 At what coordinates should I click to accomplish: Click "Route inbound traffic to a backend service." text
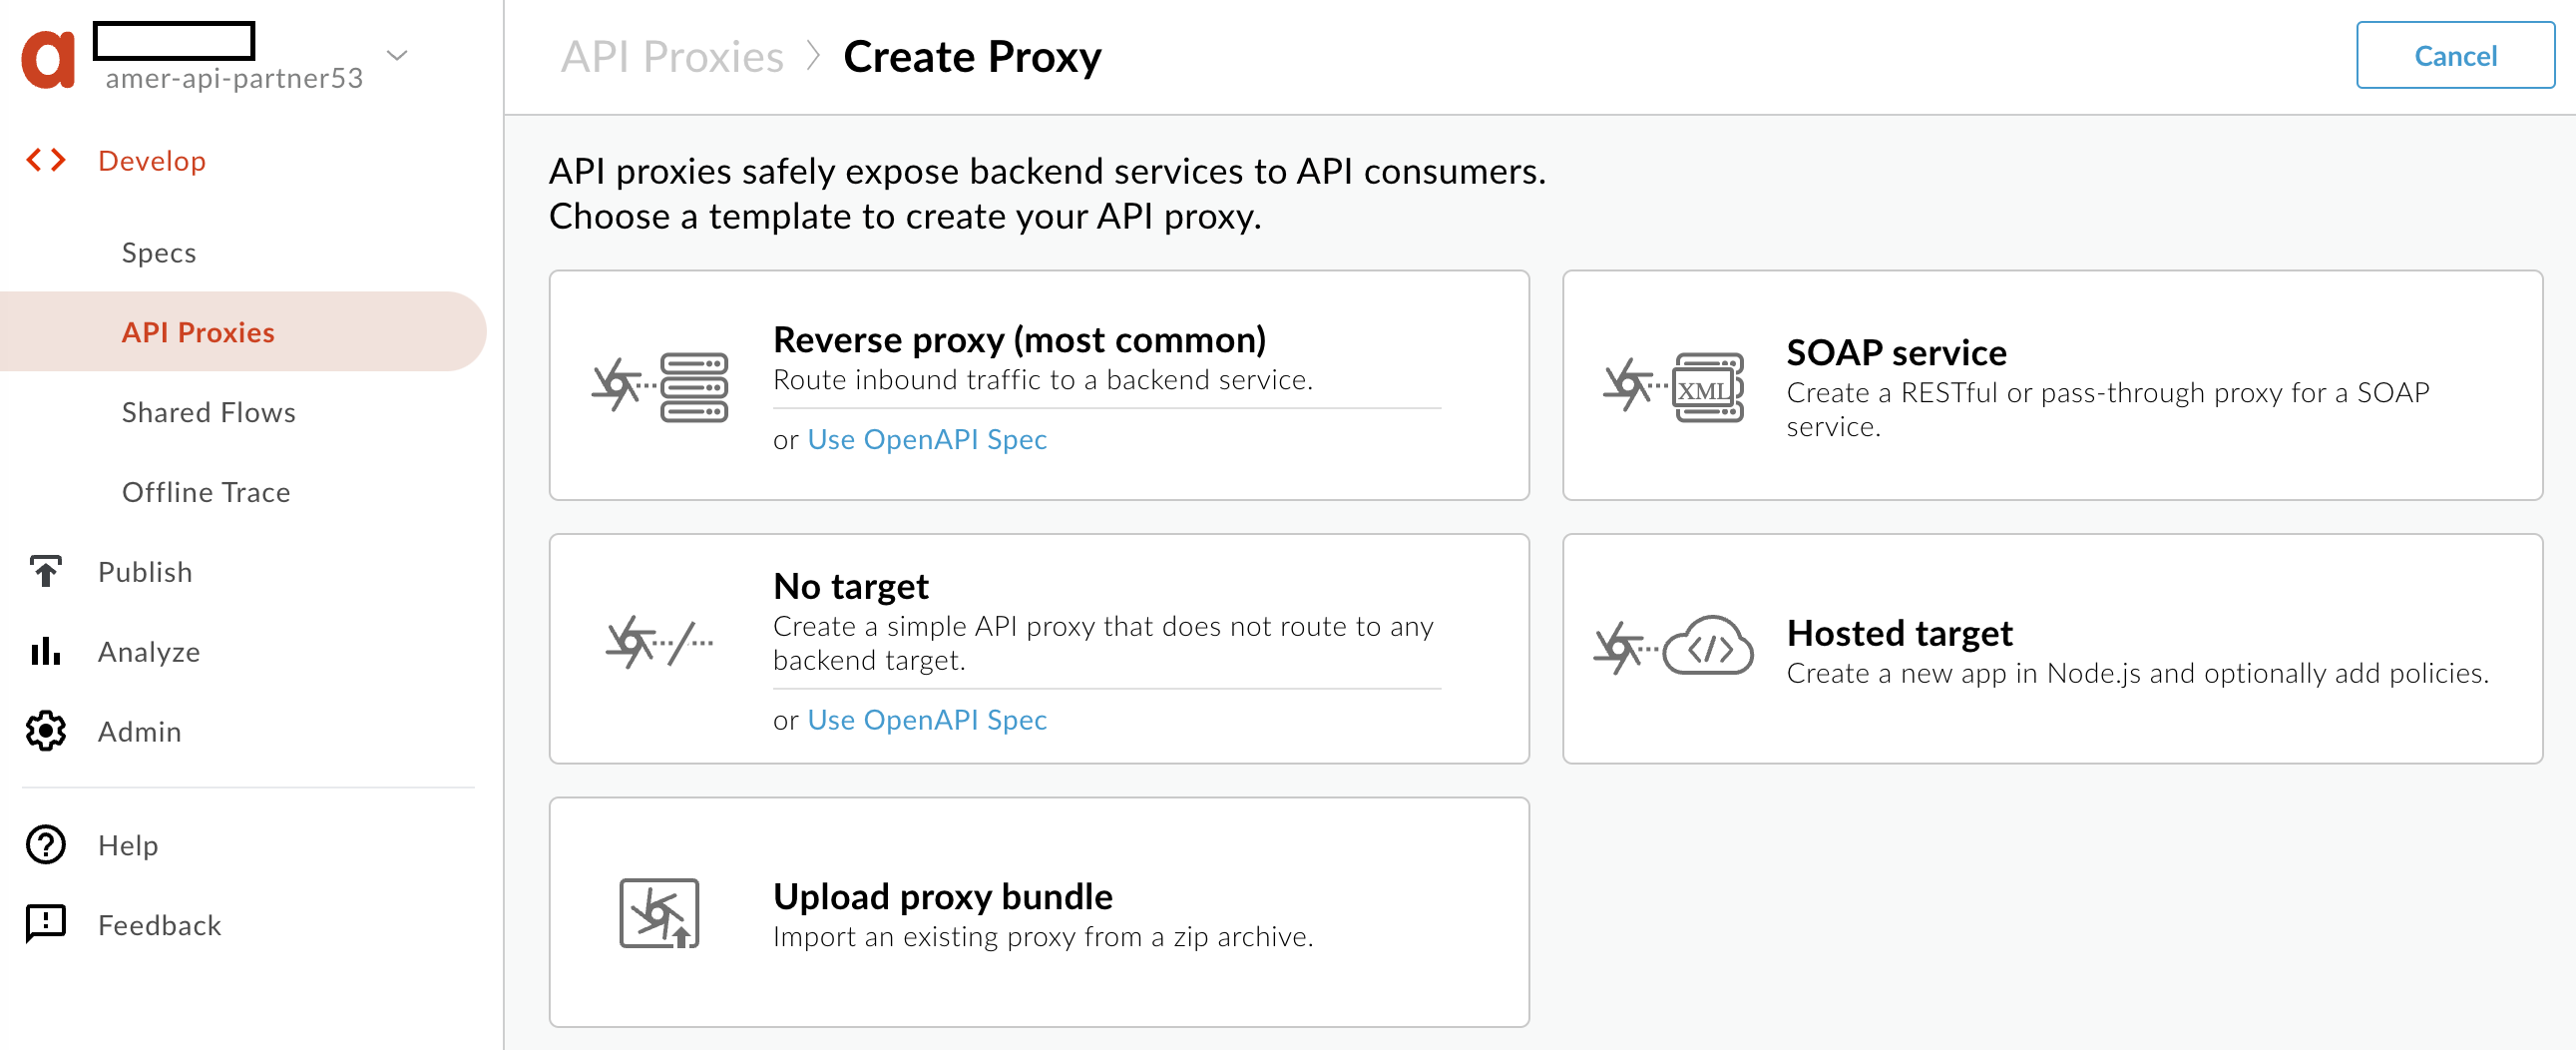click(1043, 380)
